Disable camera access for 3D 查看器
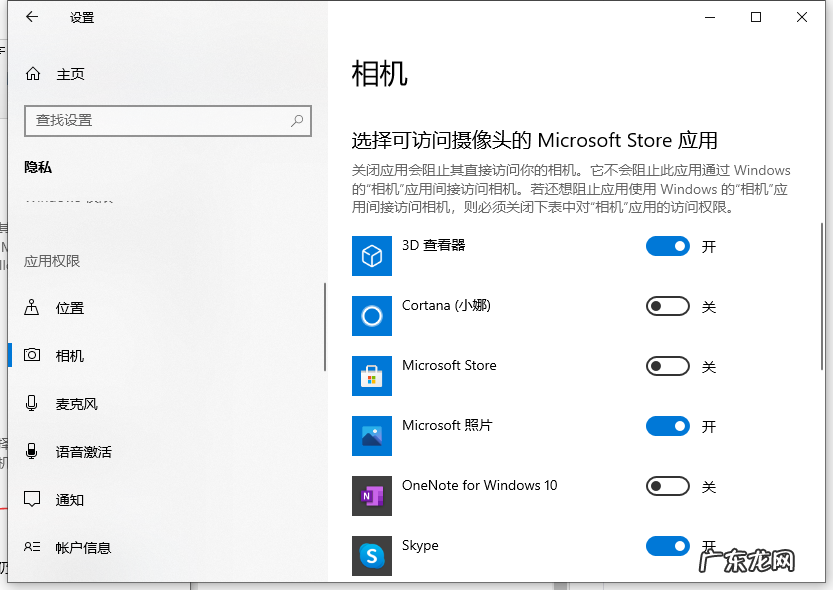The image size is (833, 590). point(667,246)
